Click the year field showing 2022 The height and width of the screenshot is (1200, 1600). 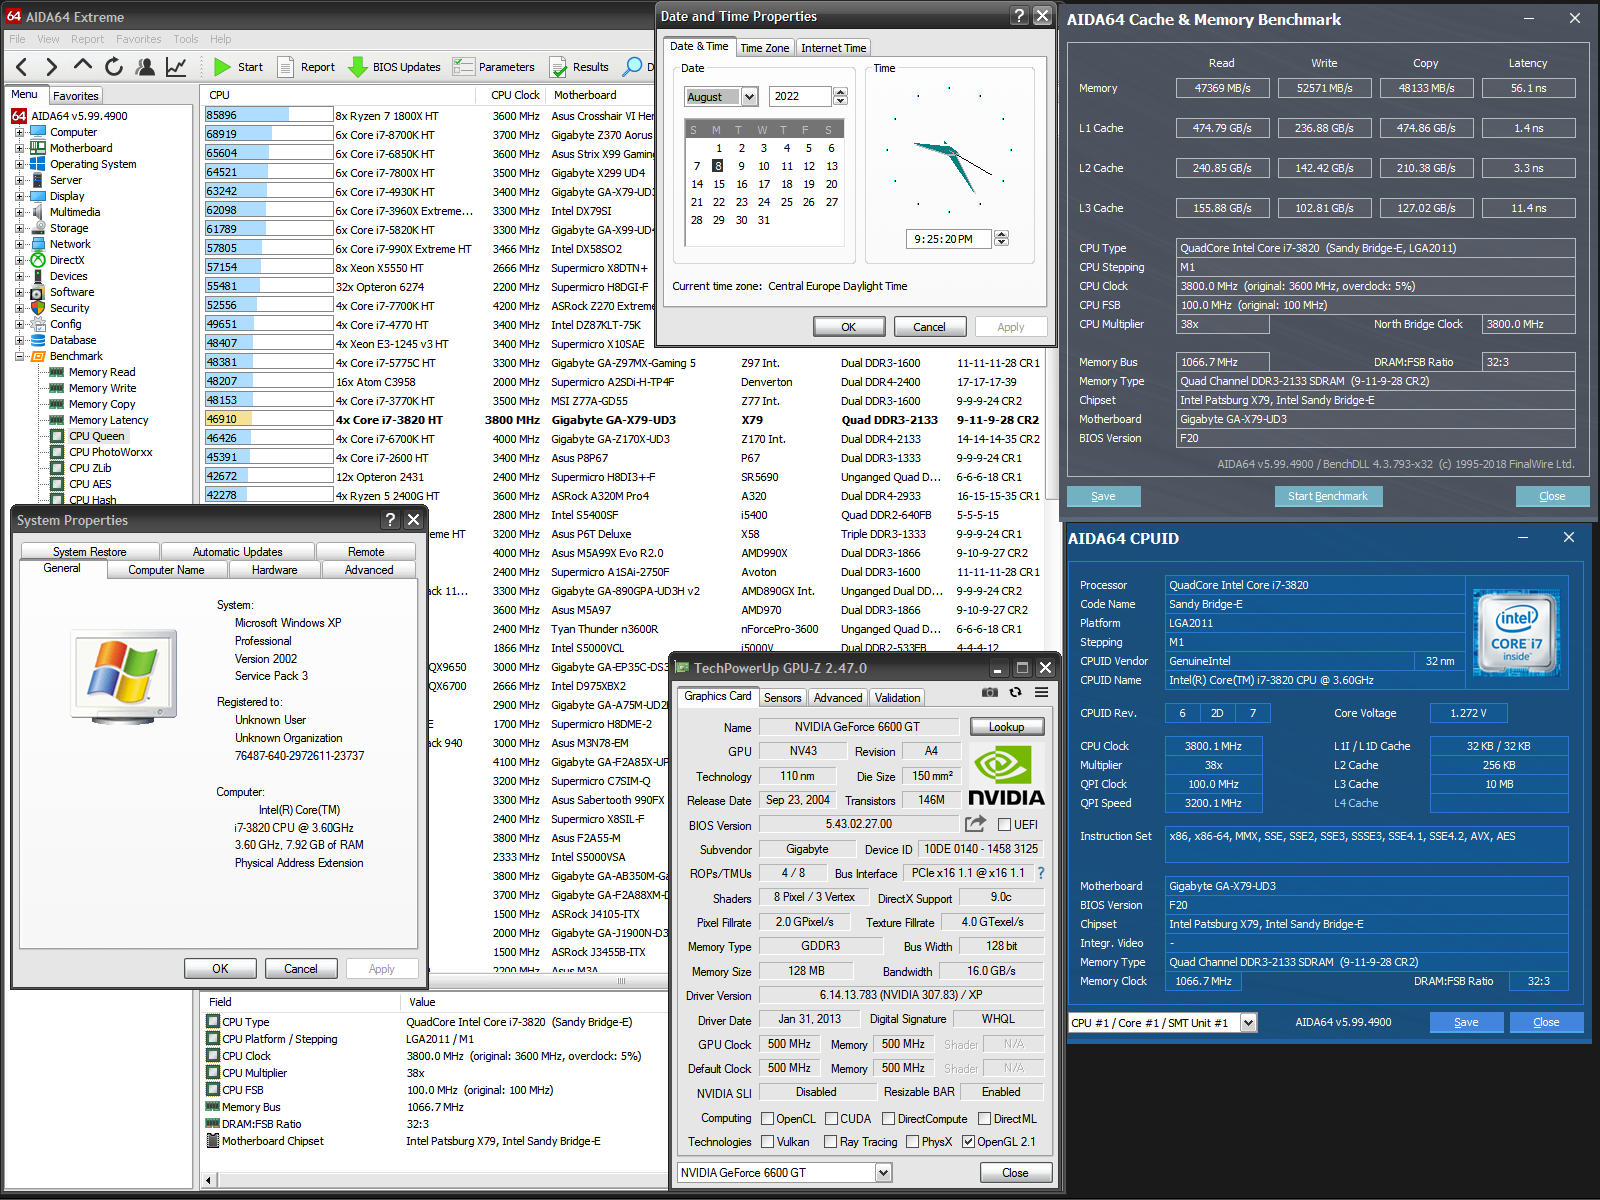click(800, 97)
